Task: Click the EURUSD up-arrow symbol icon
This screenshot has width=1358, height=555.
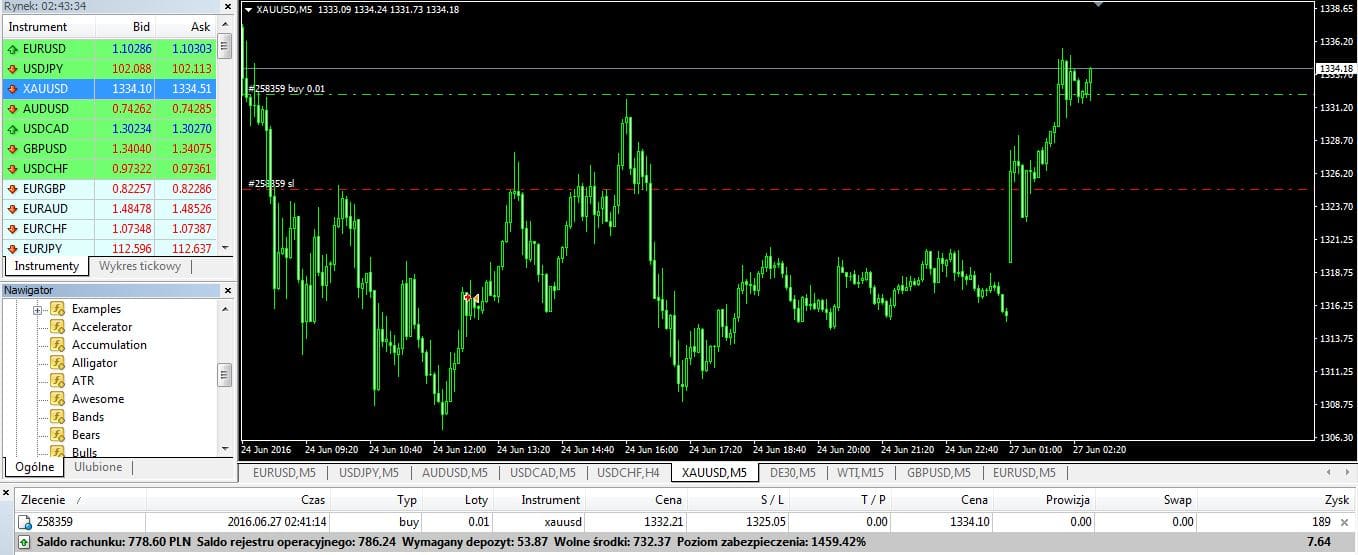Action: pos(12,49)
